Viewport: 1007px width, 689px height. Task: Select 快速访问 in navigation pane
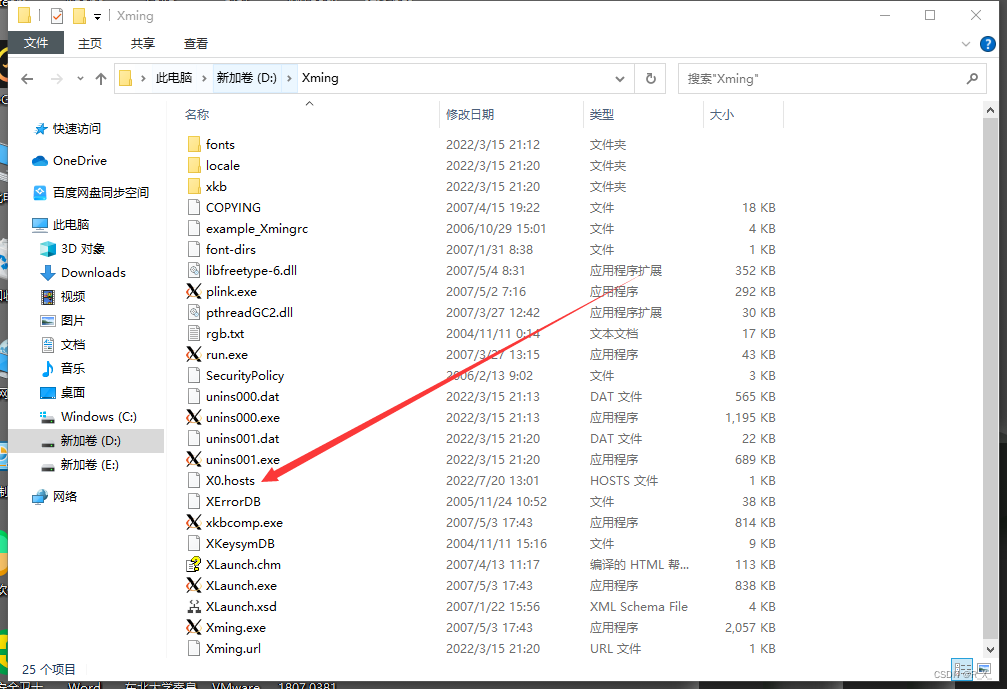(76, 128)
